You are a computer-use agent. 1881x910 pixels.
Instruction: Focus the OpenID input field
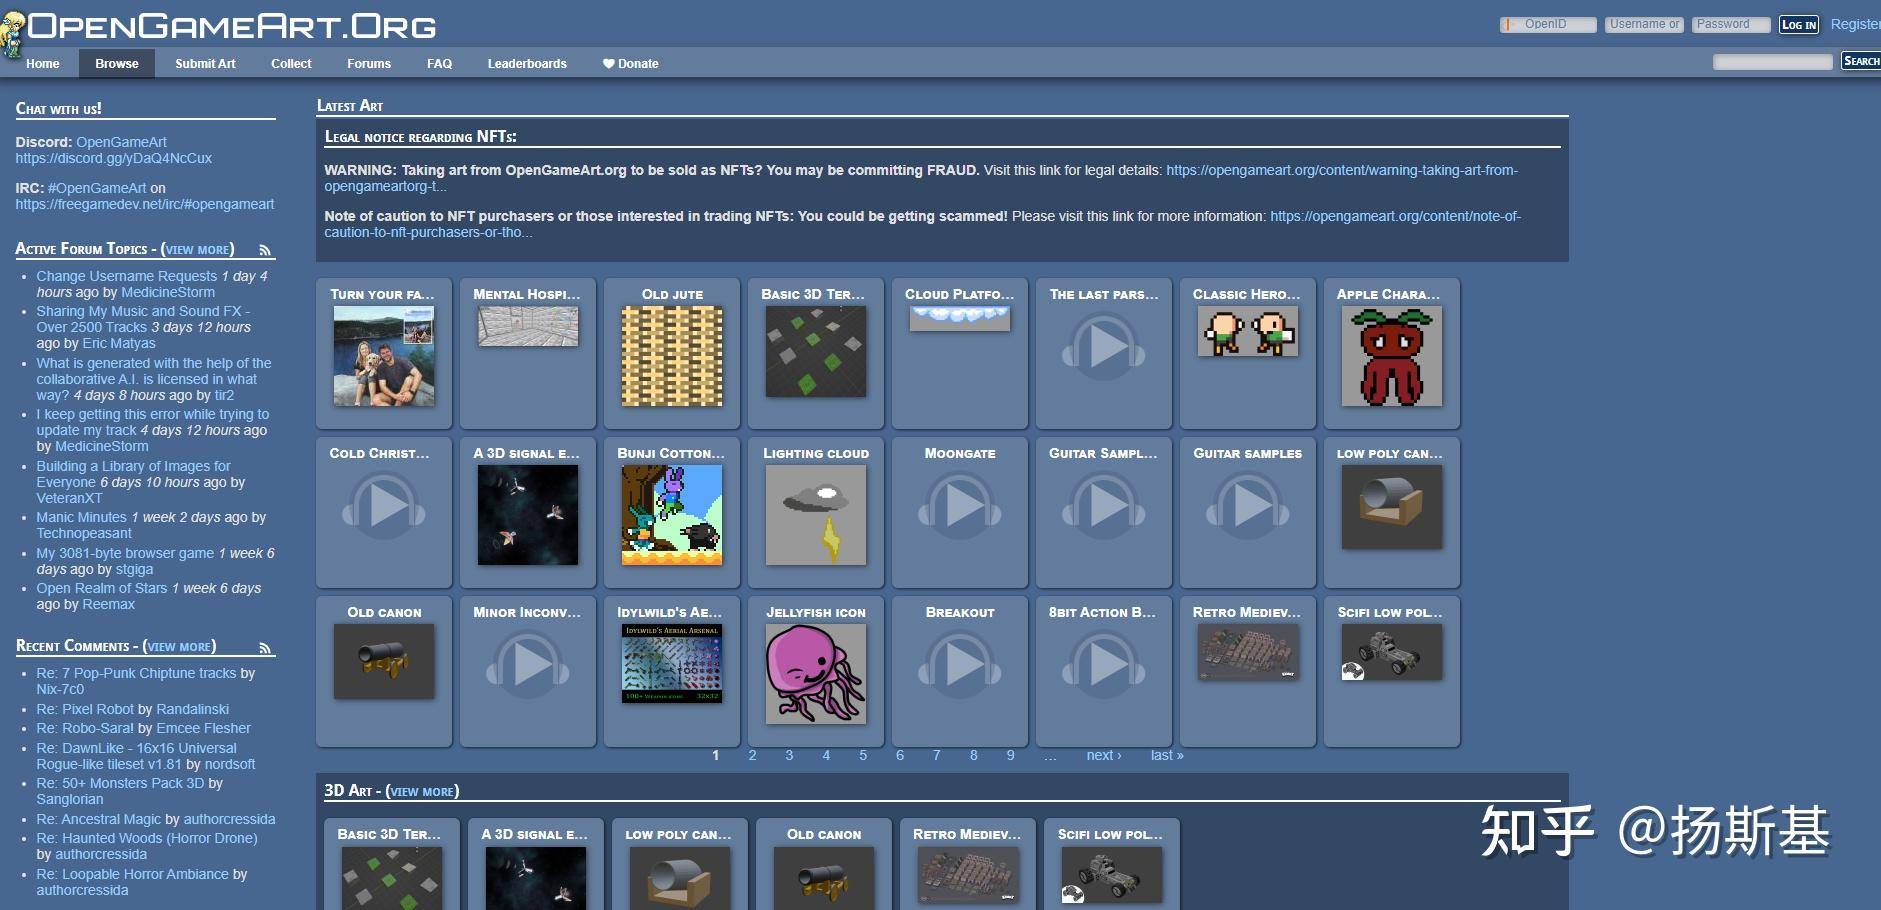click(x=1548, y=24)
